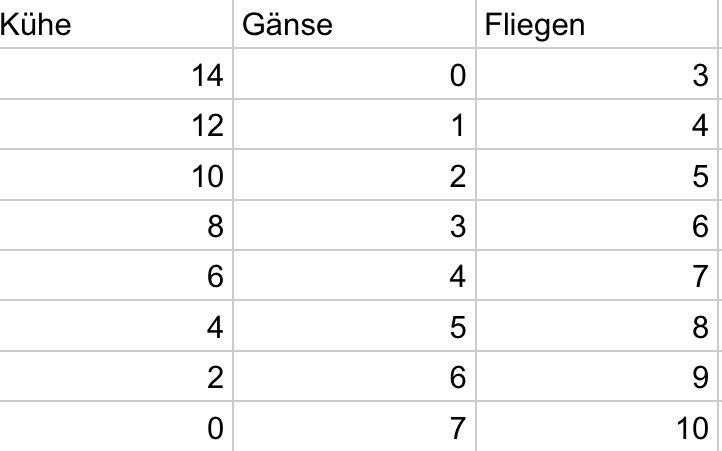
Task: Click the Fliegen cell containing 3
Action: (x=598, y=75)
